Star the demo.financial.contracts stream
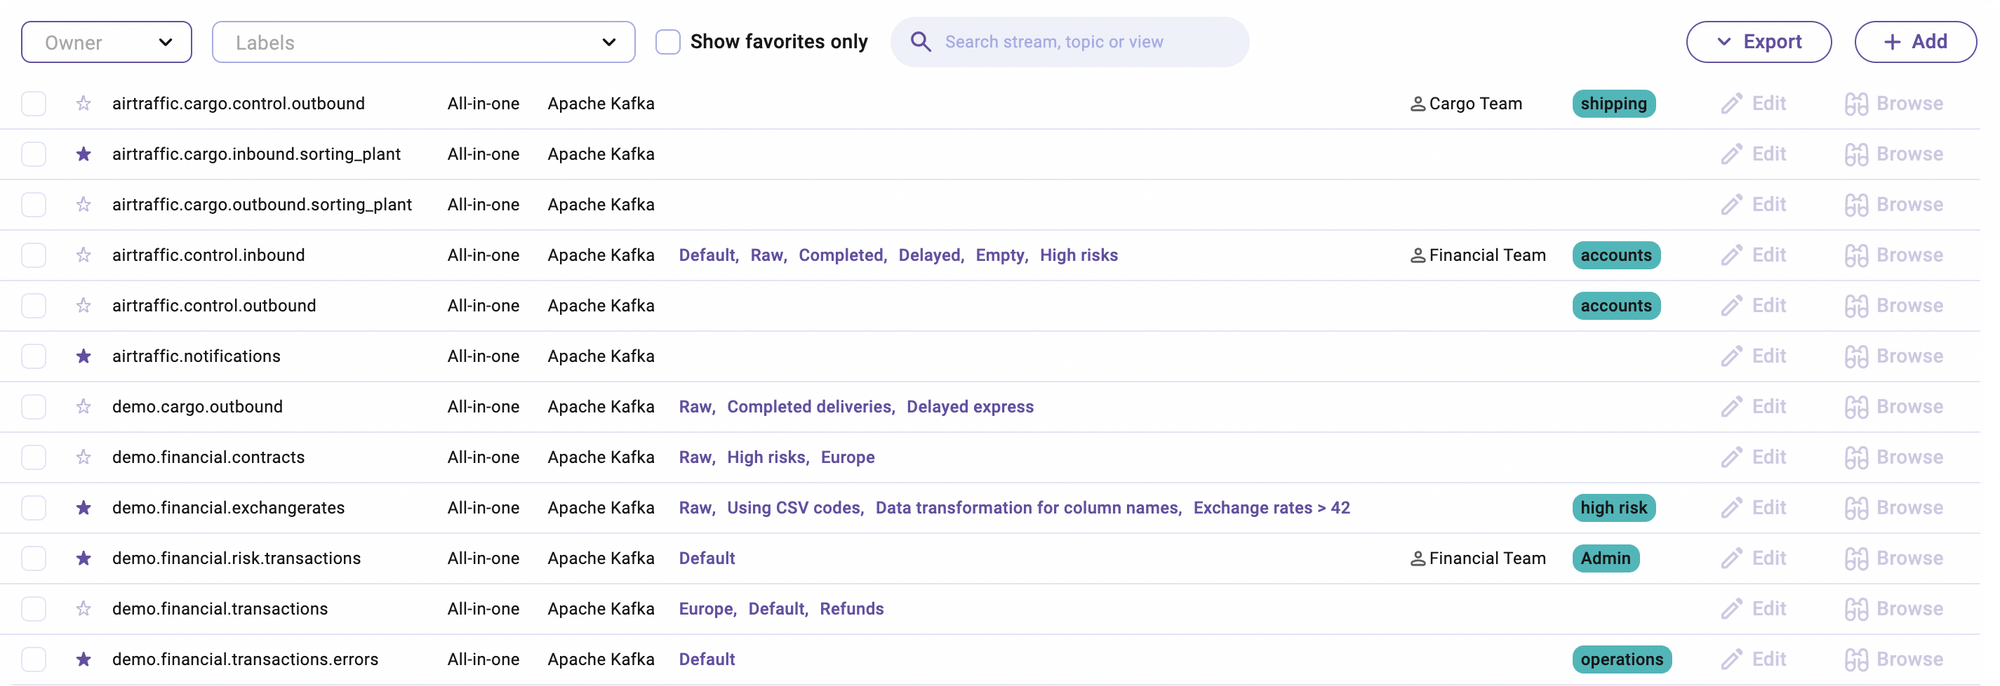The width and height of the screenshot is (2000, 686). click(x=84, y=457)
